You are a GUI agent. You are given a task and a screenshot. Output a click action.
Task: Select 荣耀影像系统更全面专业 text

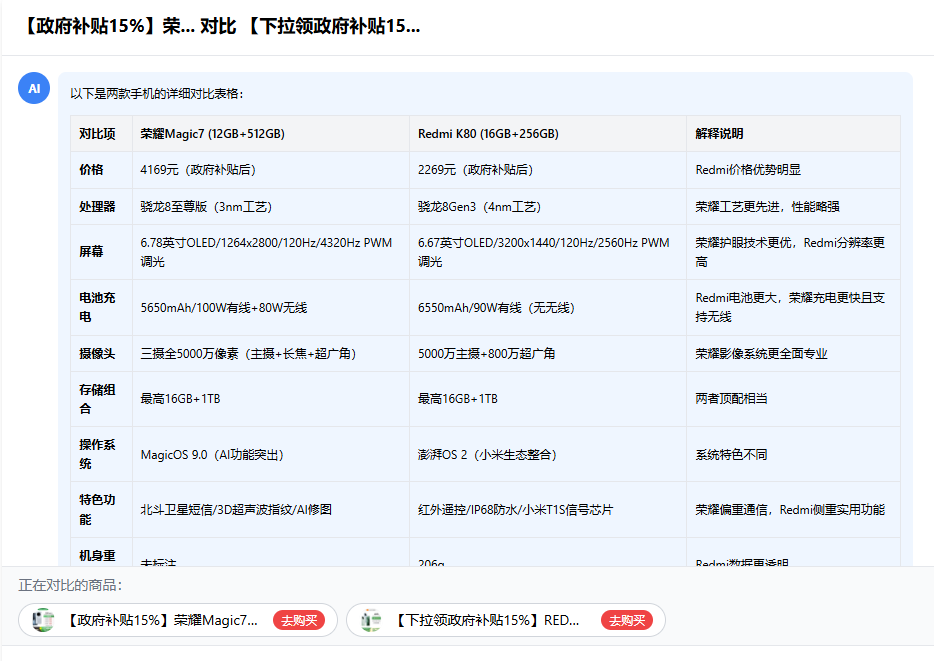761,354
